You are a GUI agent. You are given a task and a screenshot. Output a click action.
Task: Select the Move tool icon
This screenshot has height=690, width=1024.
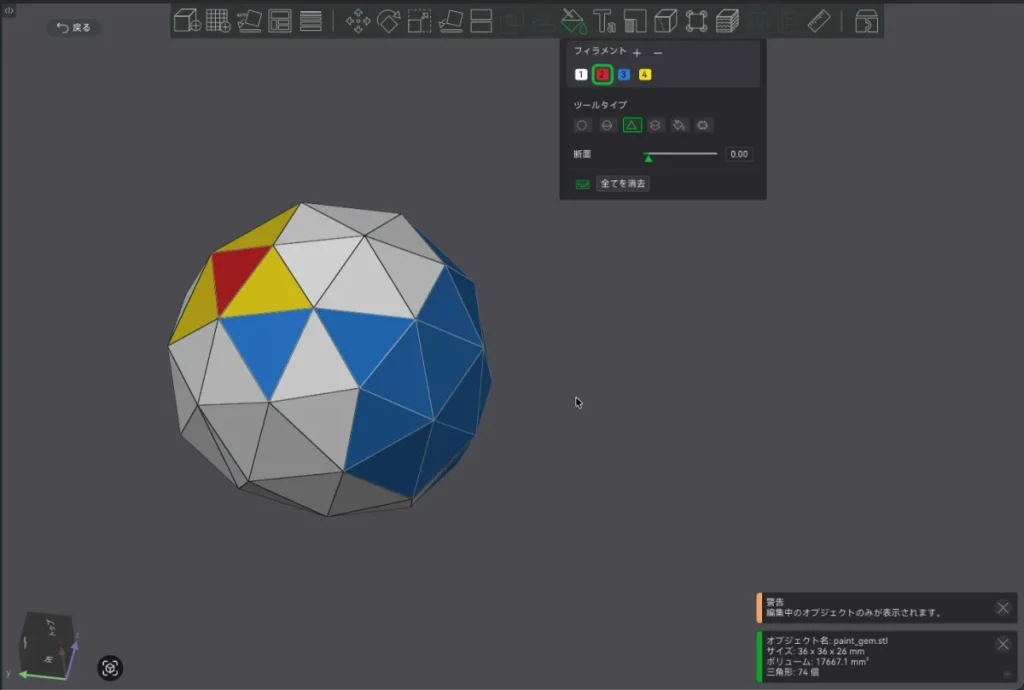coord(358,21)
